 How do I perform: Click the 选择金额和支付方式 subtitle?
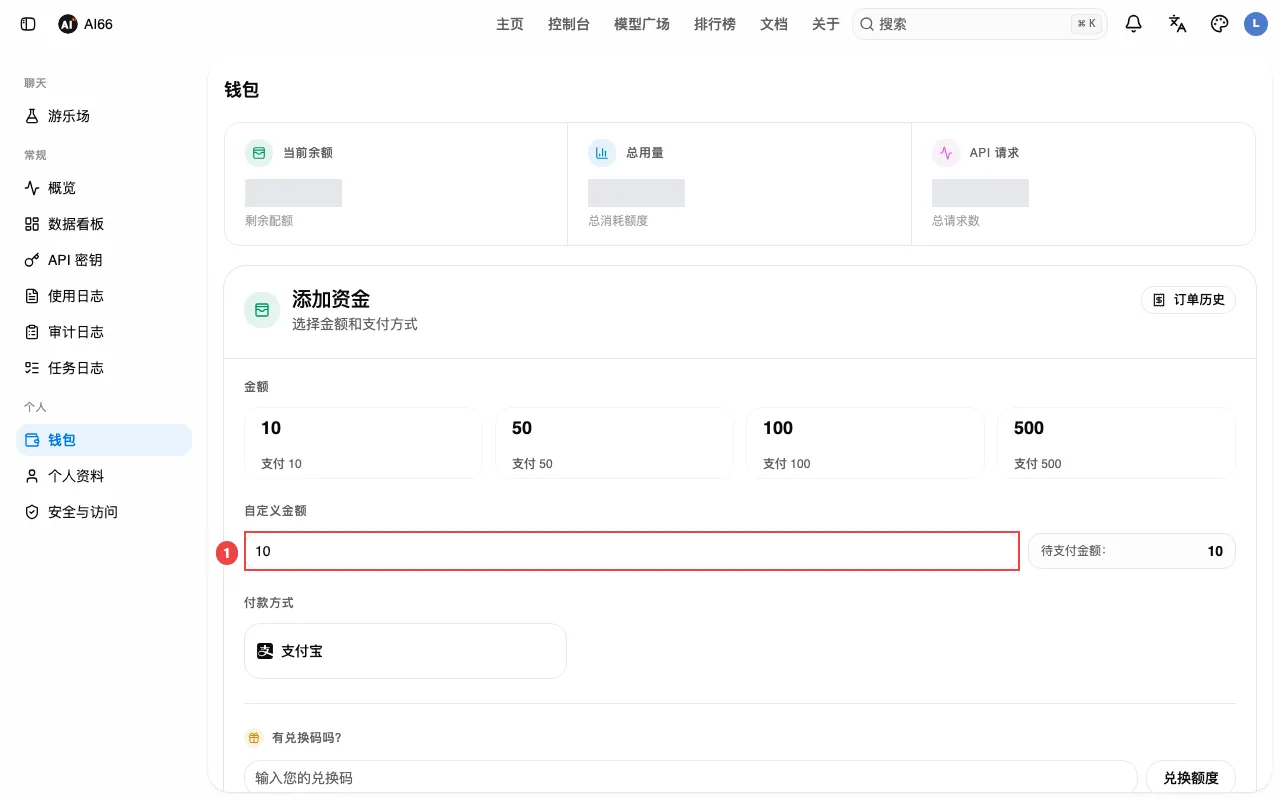tap(355, 324)
